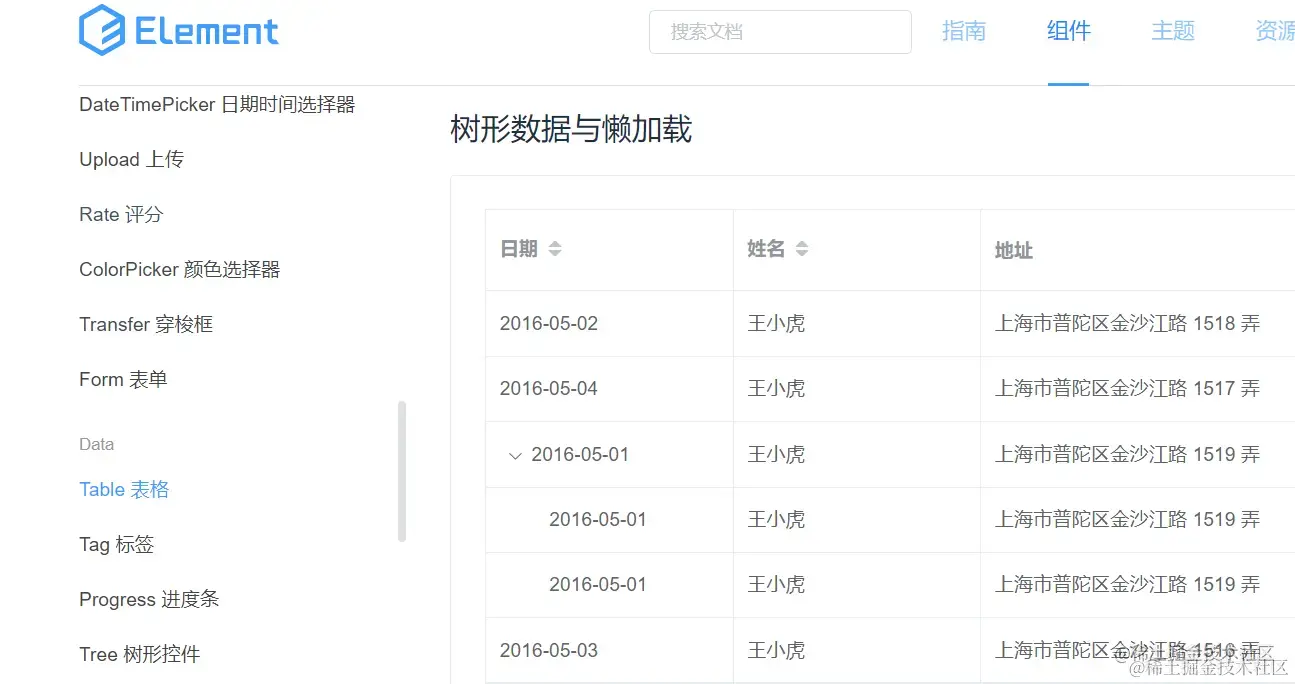1295x684 pixels.
Task: Open the 组件 tab
Action: [1068, 31]
